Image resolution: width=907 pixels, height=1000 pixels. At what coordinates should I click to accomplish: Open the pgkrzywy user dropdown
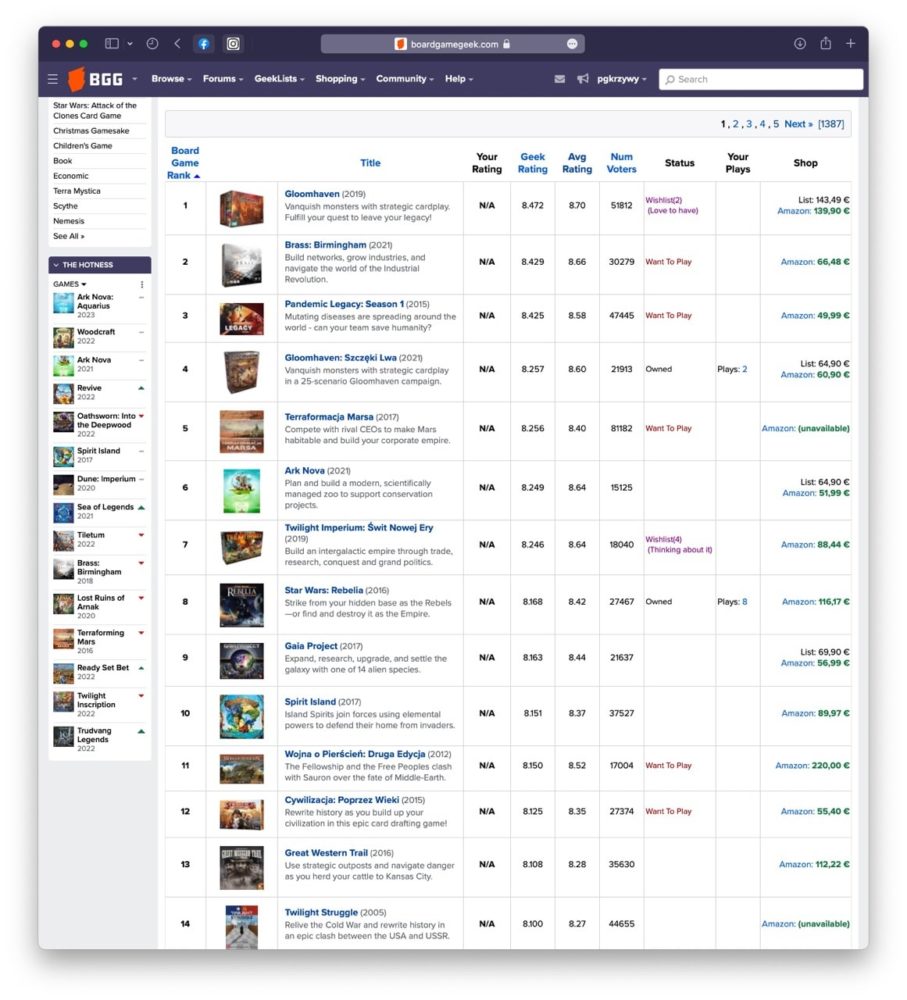pyautogui.click(x=621, y=79)
